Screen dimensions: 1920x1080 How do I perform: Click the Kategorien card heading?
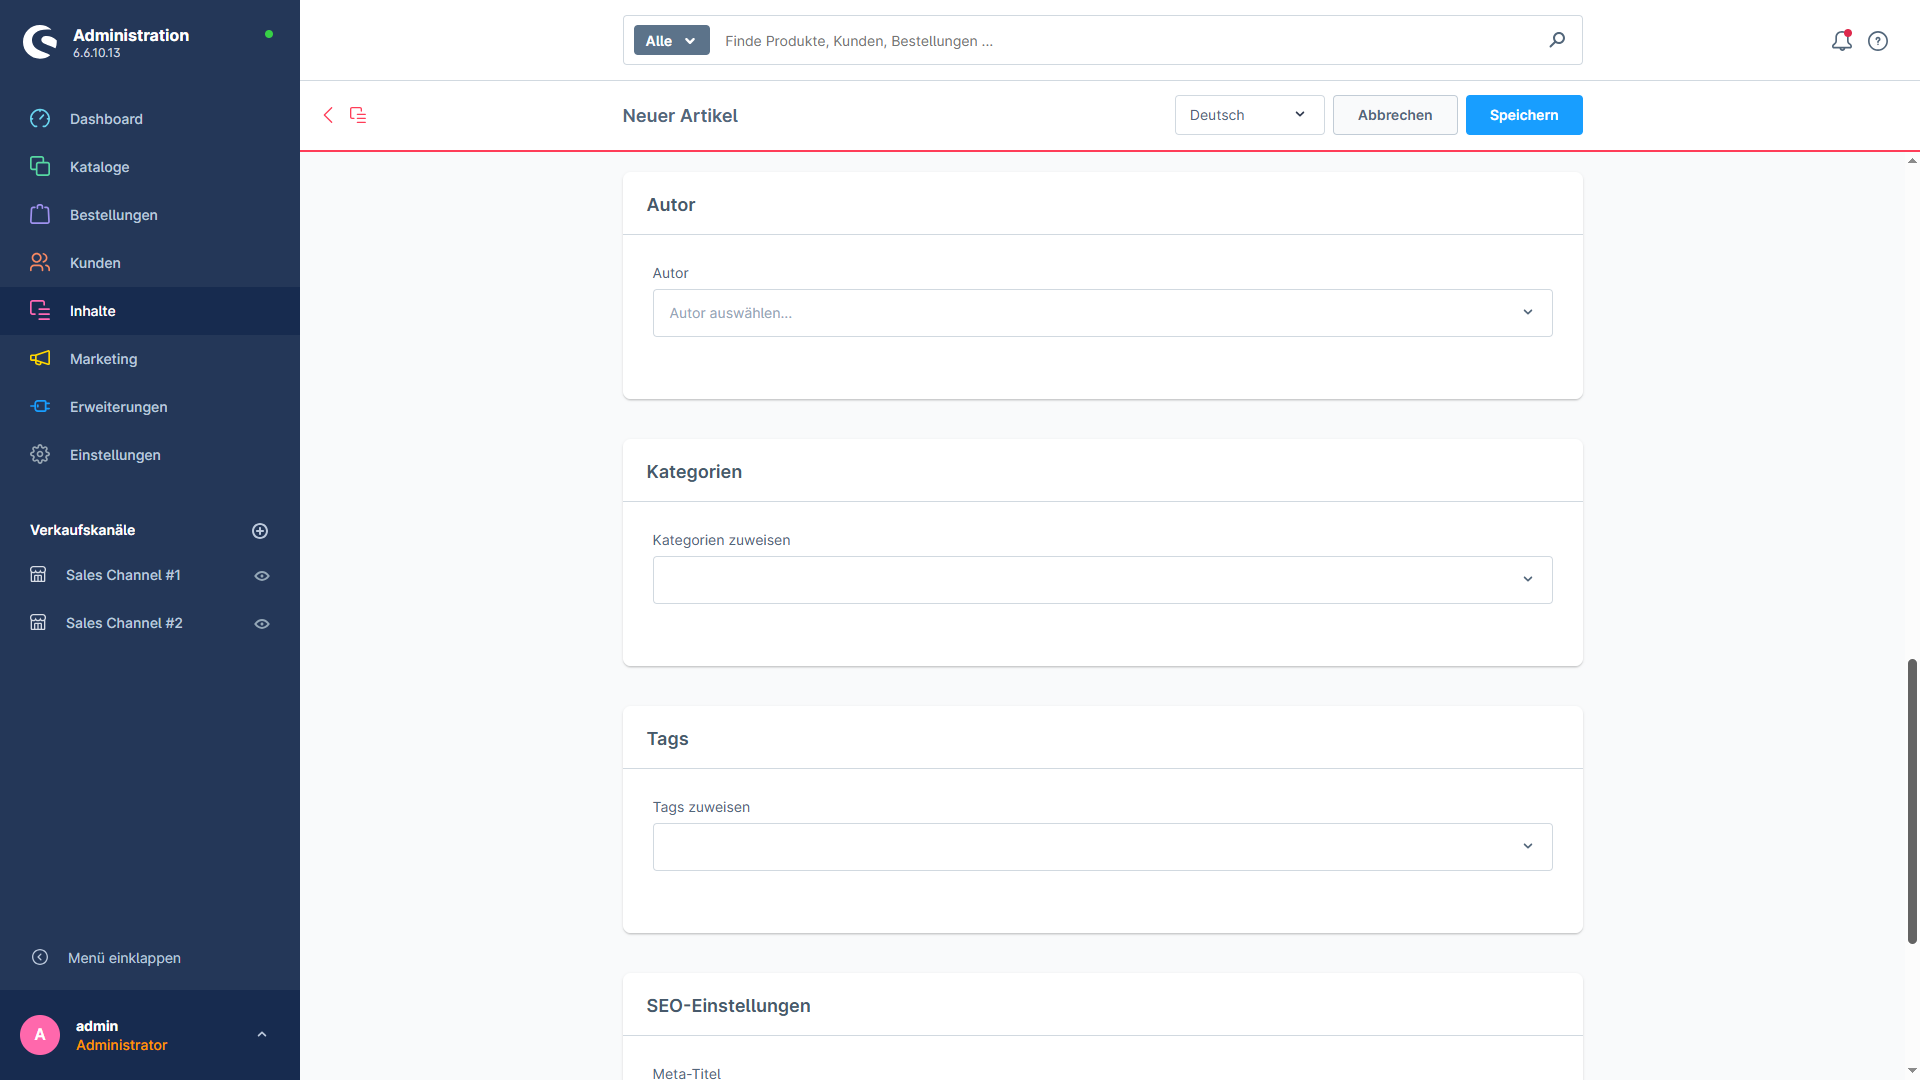click(694, 472)
